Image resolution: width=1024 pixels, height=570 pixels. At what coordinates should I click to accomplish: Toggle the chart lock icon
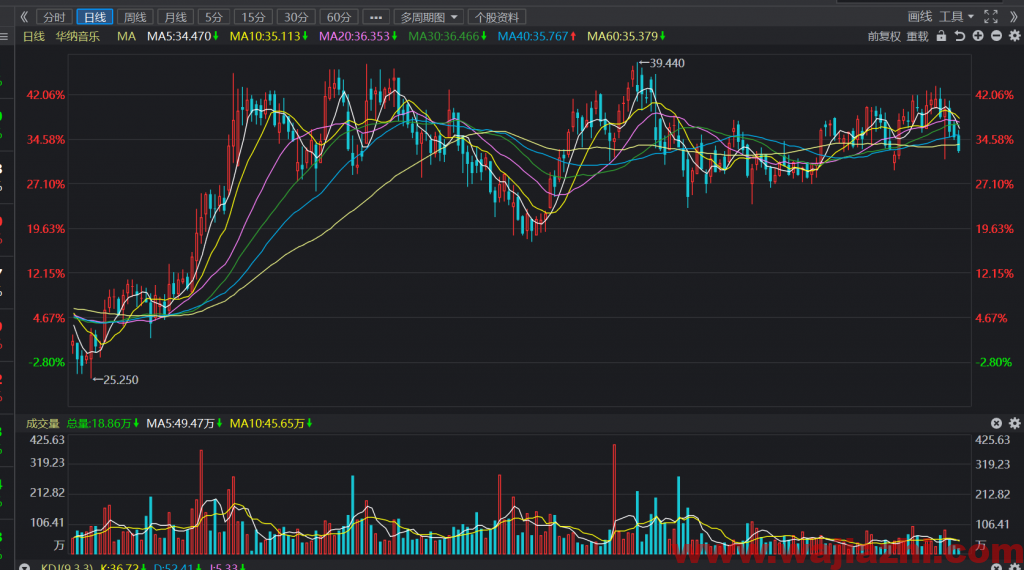(x=941, y=37)
